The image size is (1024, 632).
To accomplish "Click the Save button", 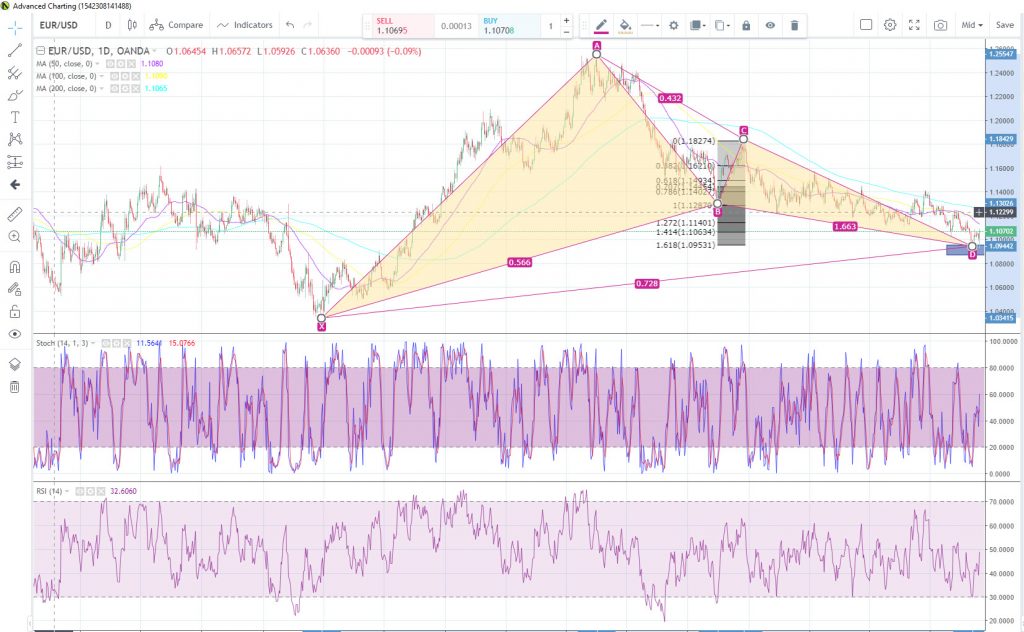I will click(1004, 25).
